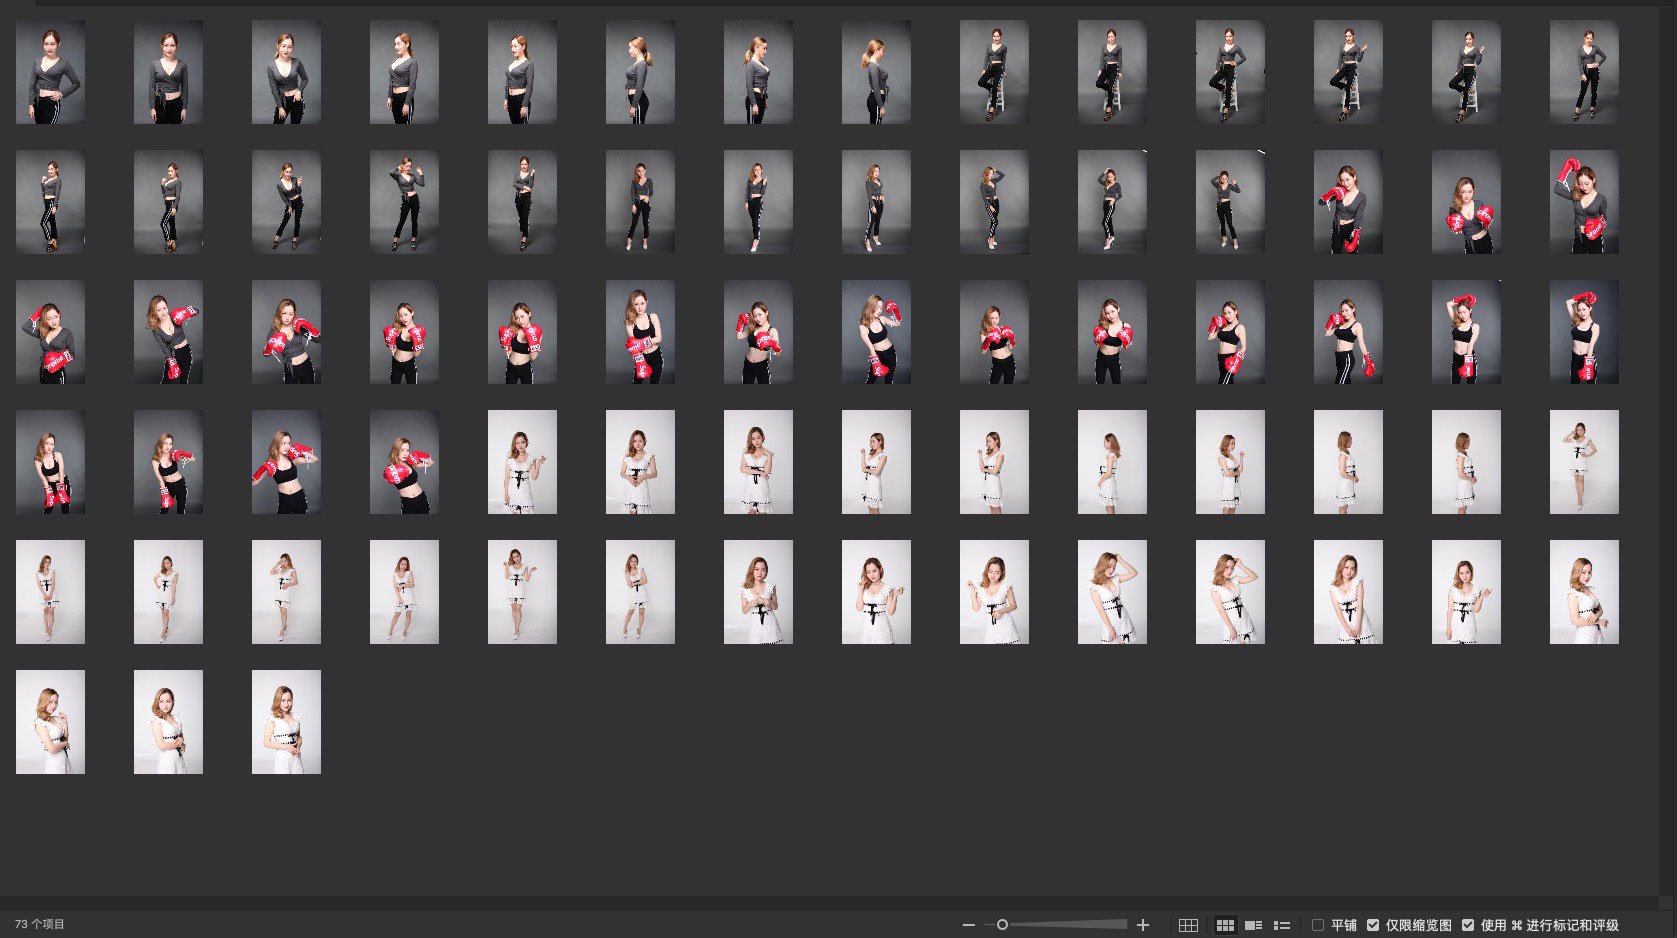Image resolution: width=1677 pixels, height=938 pixels.
Task: Switch to thumbnails view icon
Action: 1225,925
